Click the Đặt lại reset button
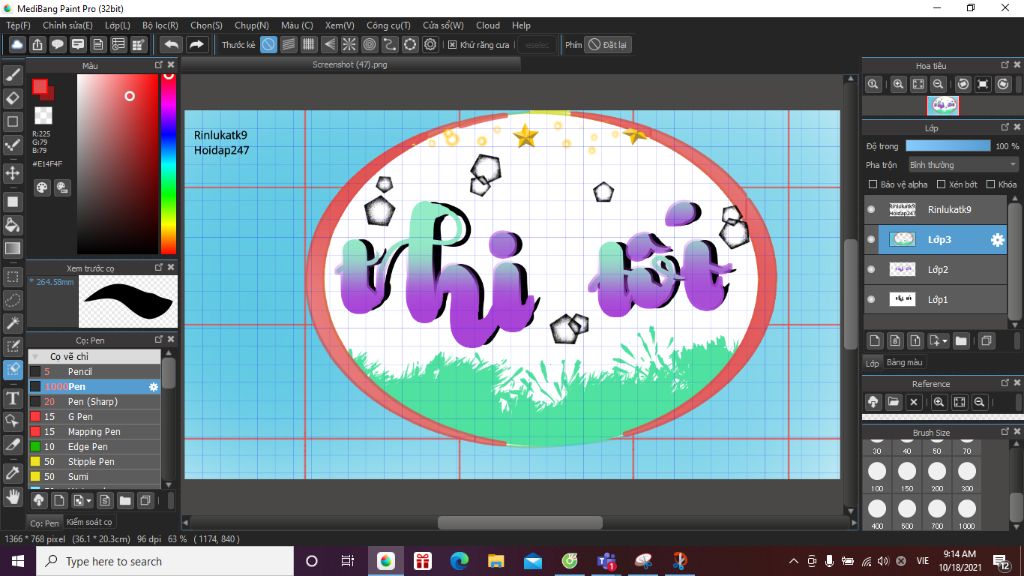The image size is (1024, 576). coord(608,45)
